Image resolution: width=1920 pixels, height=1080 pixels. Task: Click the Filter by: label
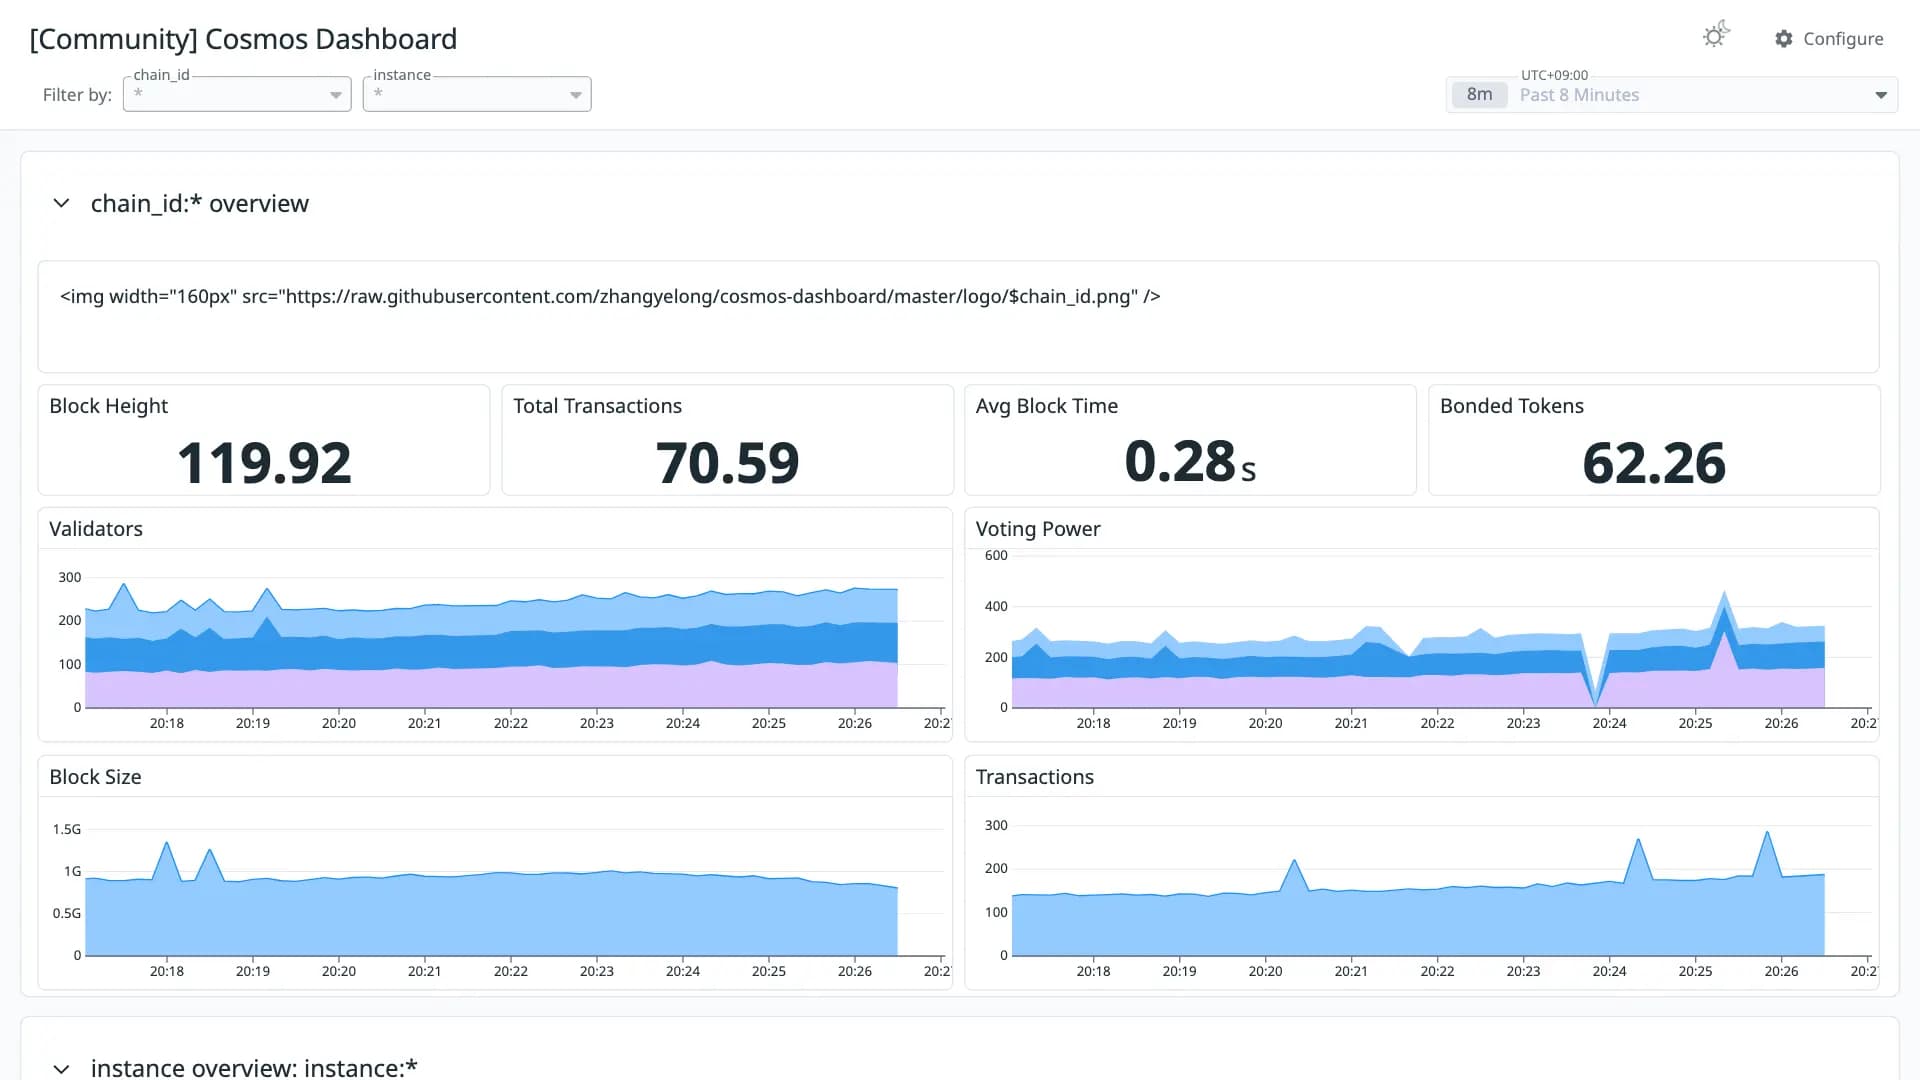coord(77,95)
